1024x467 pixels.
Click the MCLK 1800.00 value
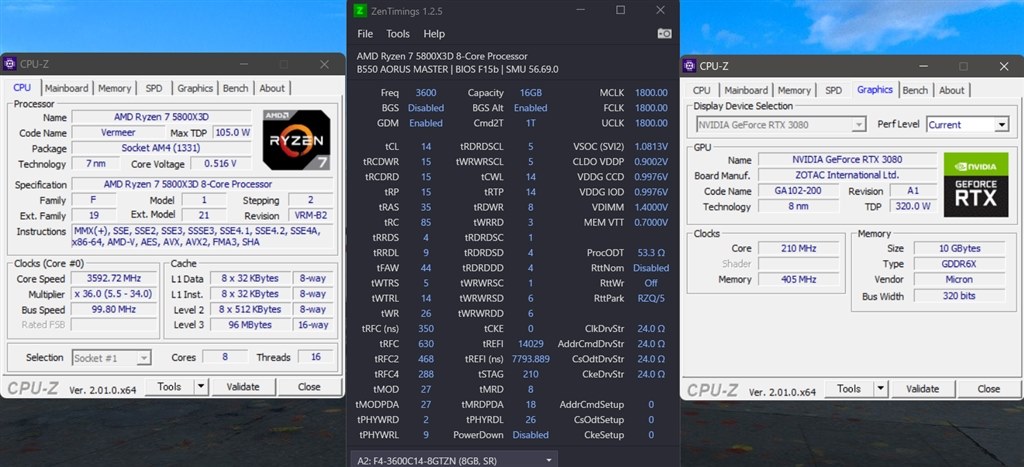[x=651, y=93]
